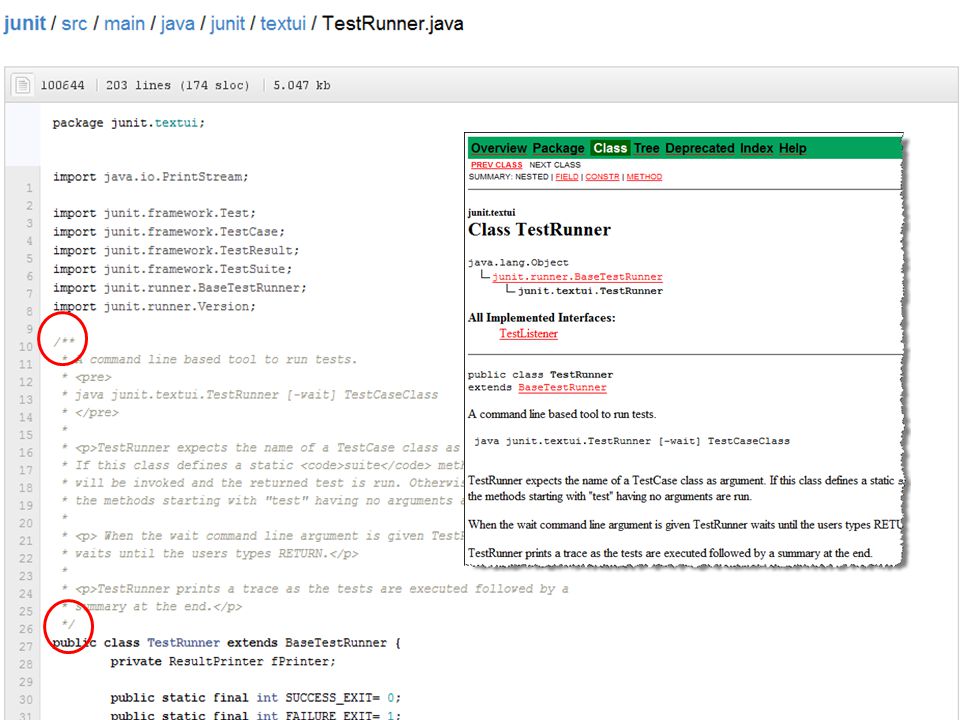This screenshot has height=720, width=960.
Task: Click the file document icon beside 100644
Action: (23, 84)
